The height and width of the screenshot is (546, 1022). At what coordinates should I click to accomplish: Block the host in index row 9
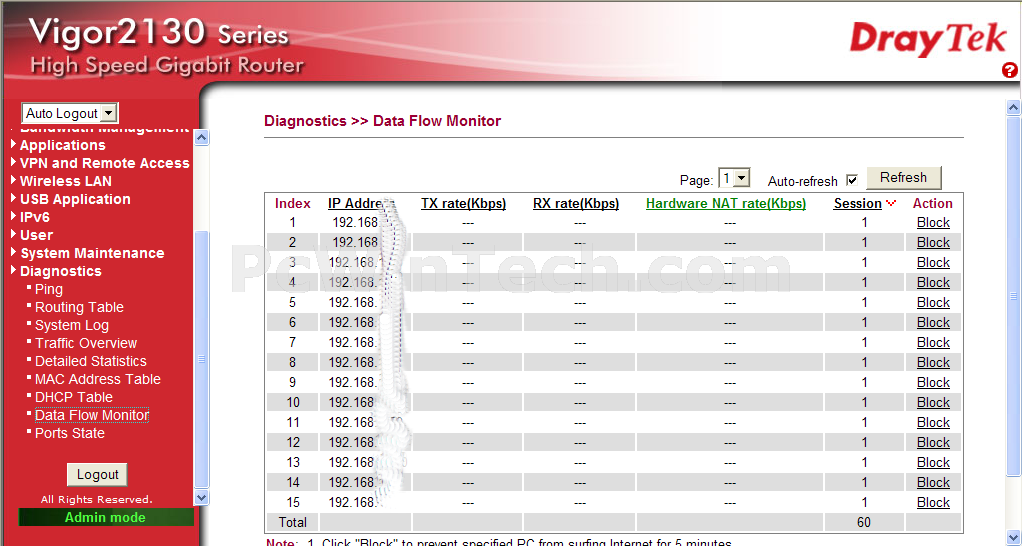(x=933, y=382)
